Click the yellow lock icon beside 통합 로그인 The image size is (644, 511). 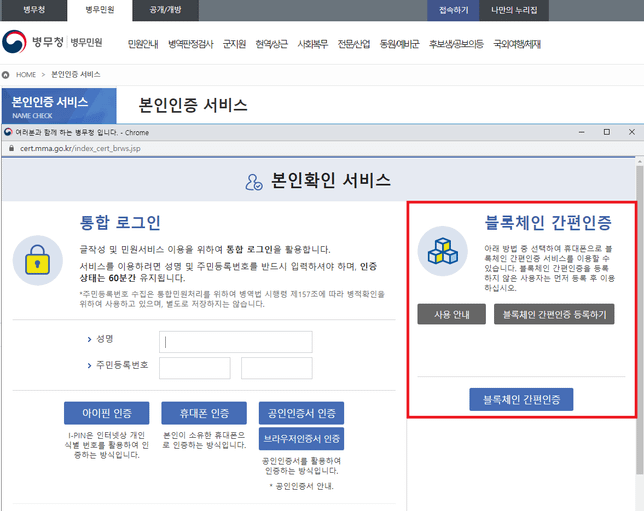tap(38, 260)
